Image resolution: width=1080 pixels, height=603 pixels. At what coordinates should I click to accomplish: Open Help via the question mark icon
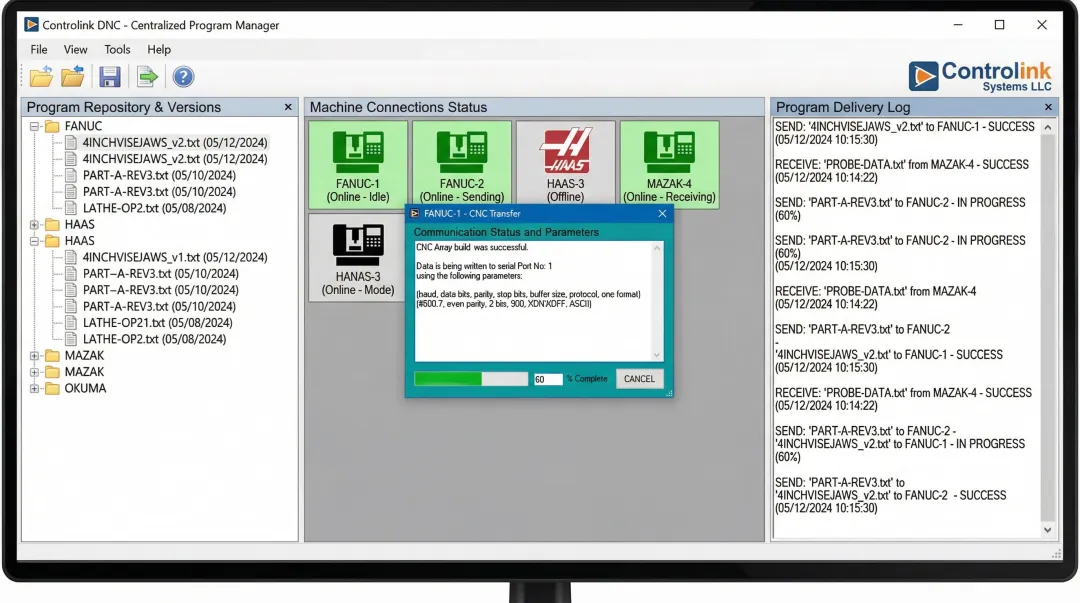tap(182, 76)
